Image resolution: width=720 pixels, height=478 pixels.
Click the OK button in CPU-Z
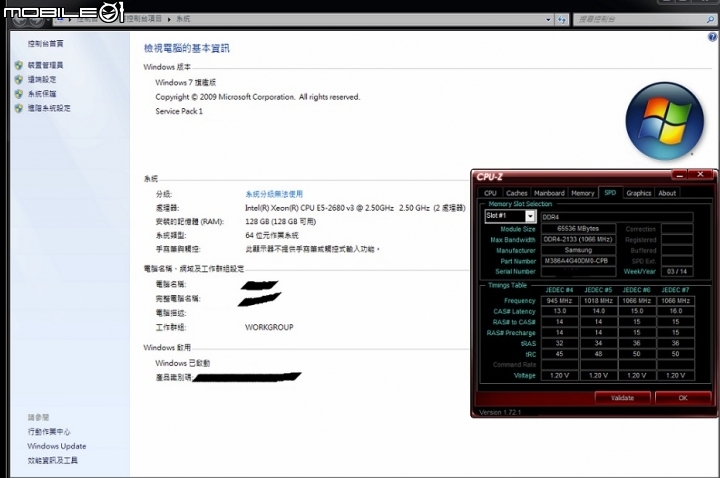click(683, 398)
